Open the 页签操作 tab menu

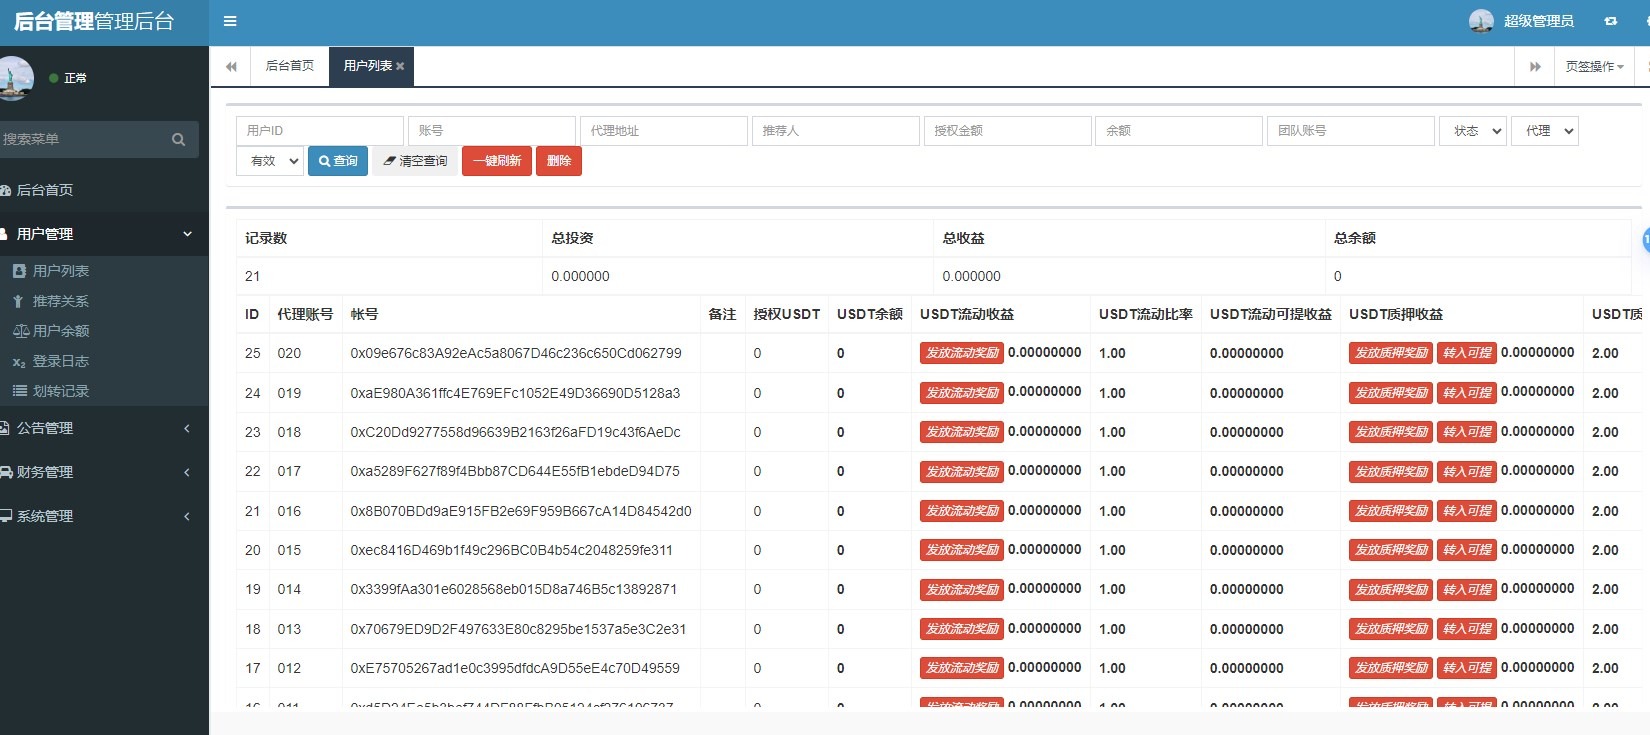(x=1594, y=67)
